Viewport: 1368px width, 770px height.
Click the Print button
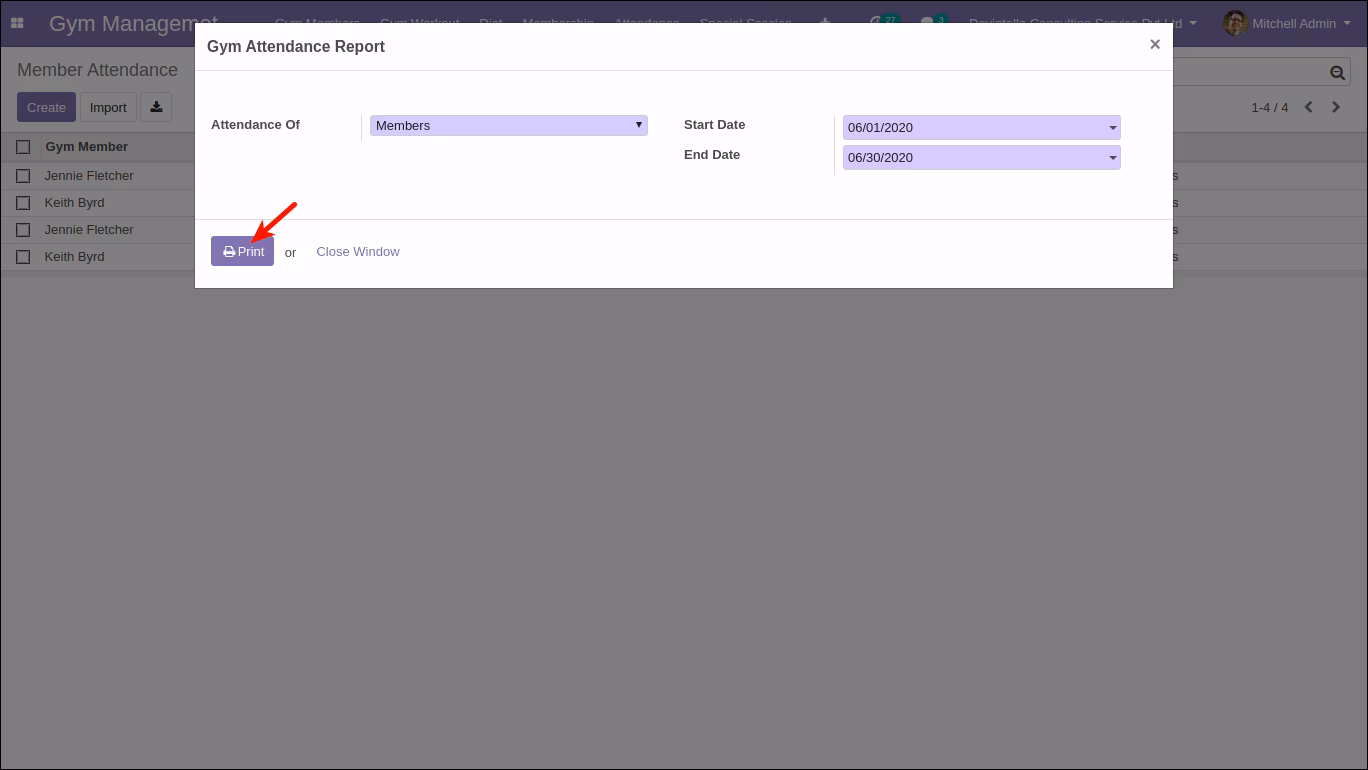[242, 251]
